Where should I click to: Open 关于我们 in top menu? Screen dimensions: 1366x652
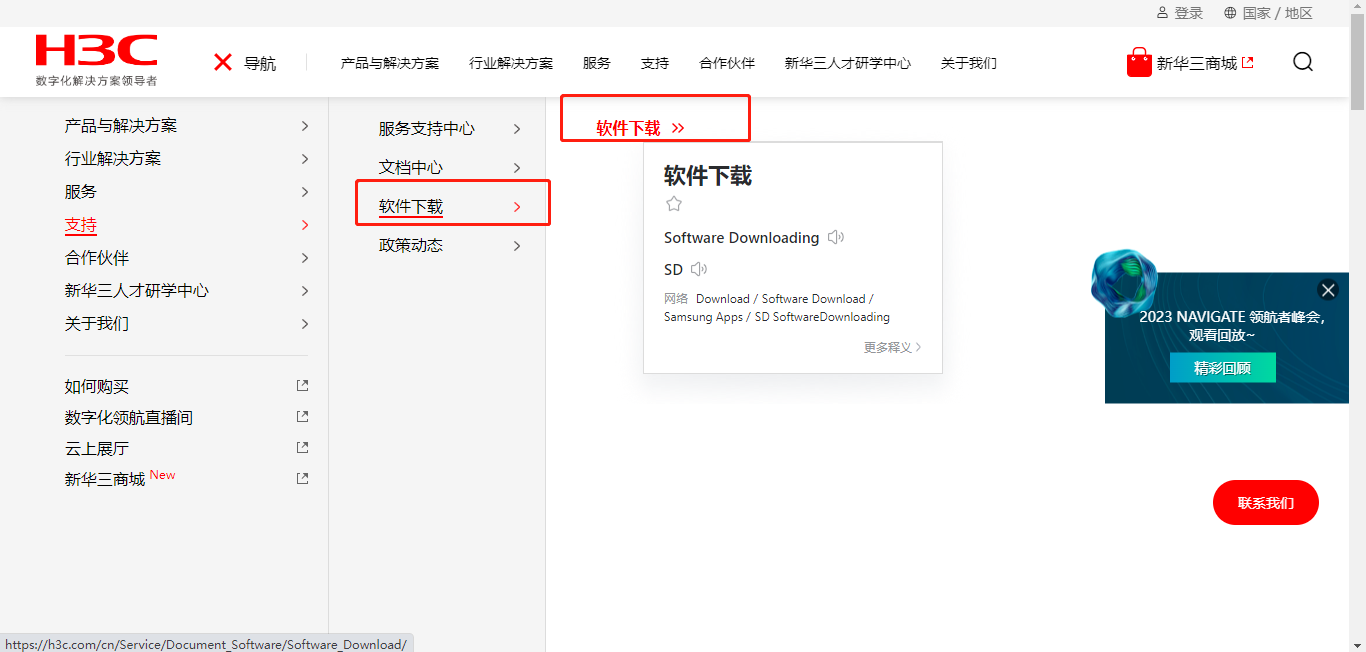(969, 63)
